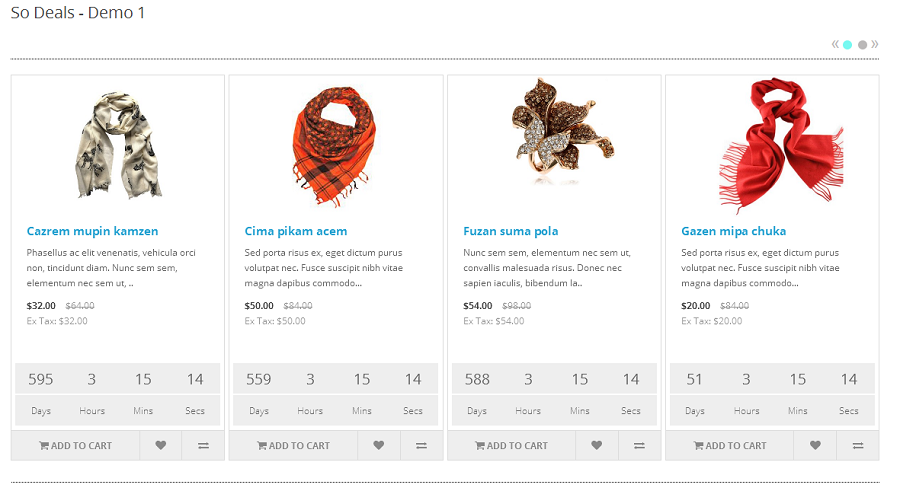Image resolution: width=900 pixels, height=491 pixels.
Task: Add Gazen mipa chuka to cart
Action: pyautogui.click(x=730, y=446)
